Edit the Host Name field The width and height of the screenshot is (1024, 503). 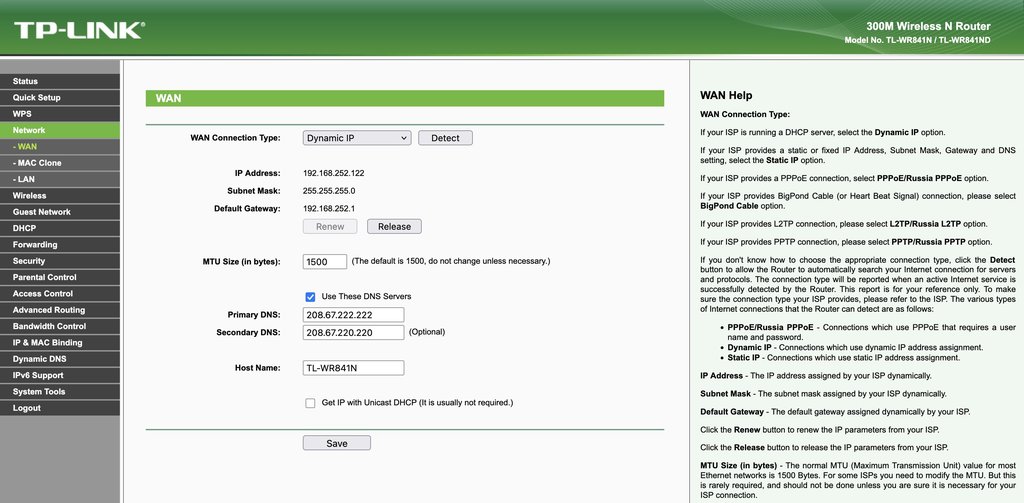point(353,368)
